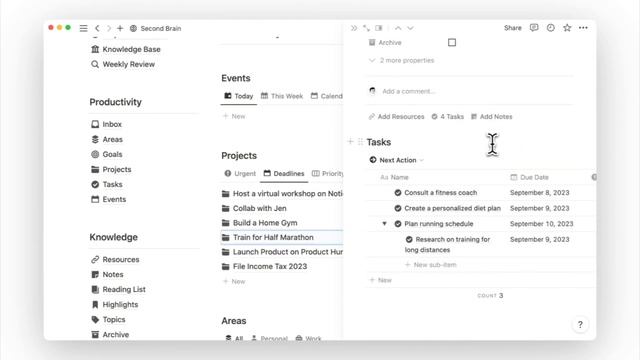Screen dimensions: 640x360
Task: Open Host a virtual workshop project
Action: pyautogui.click(x=282, y=193)
